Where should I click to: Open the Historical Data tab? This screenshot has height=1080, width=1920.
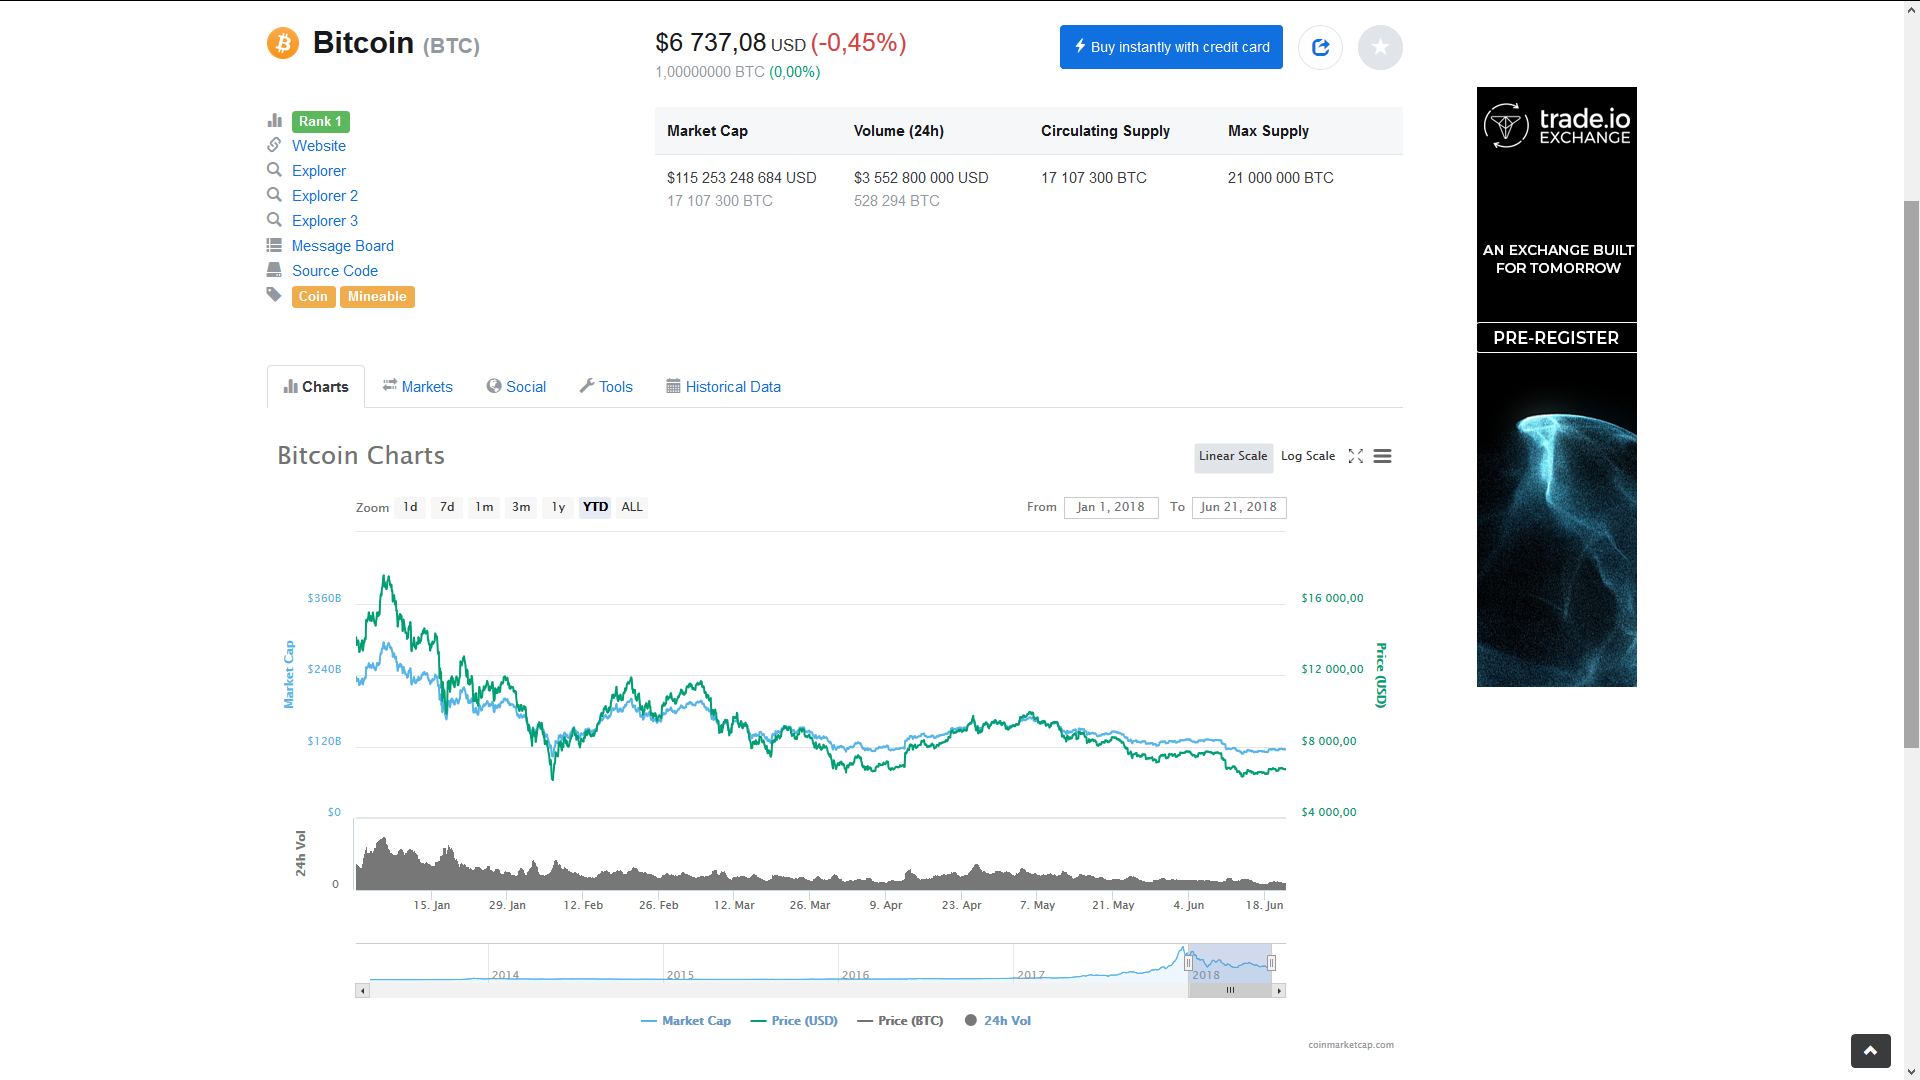(723, 387)
